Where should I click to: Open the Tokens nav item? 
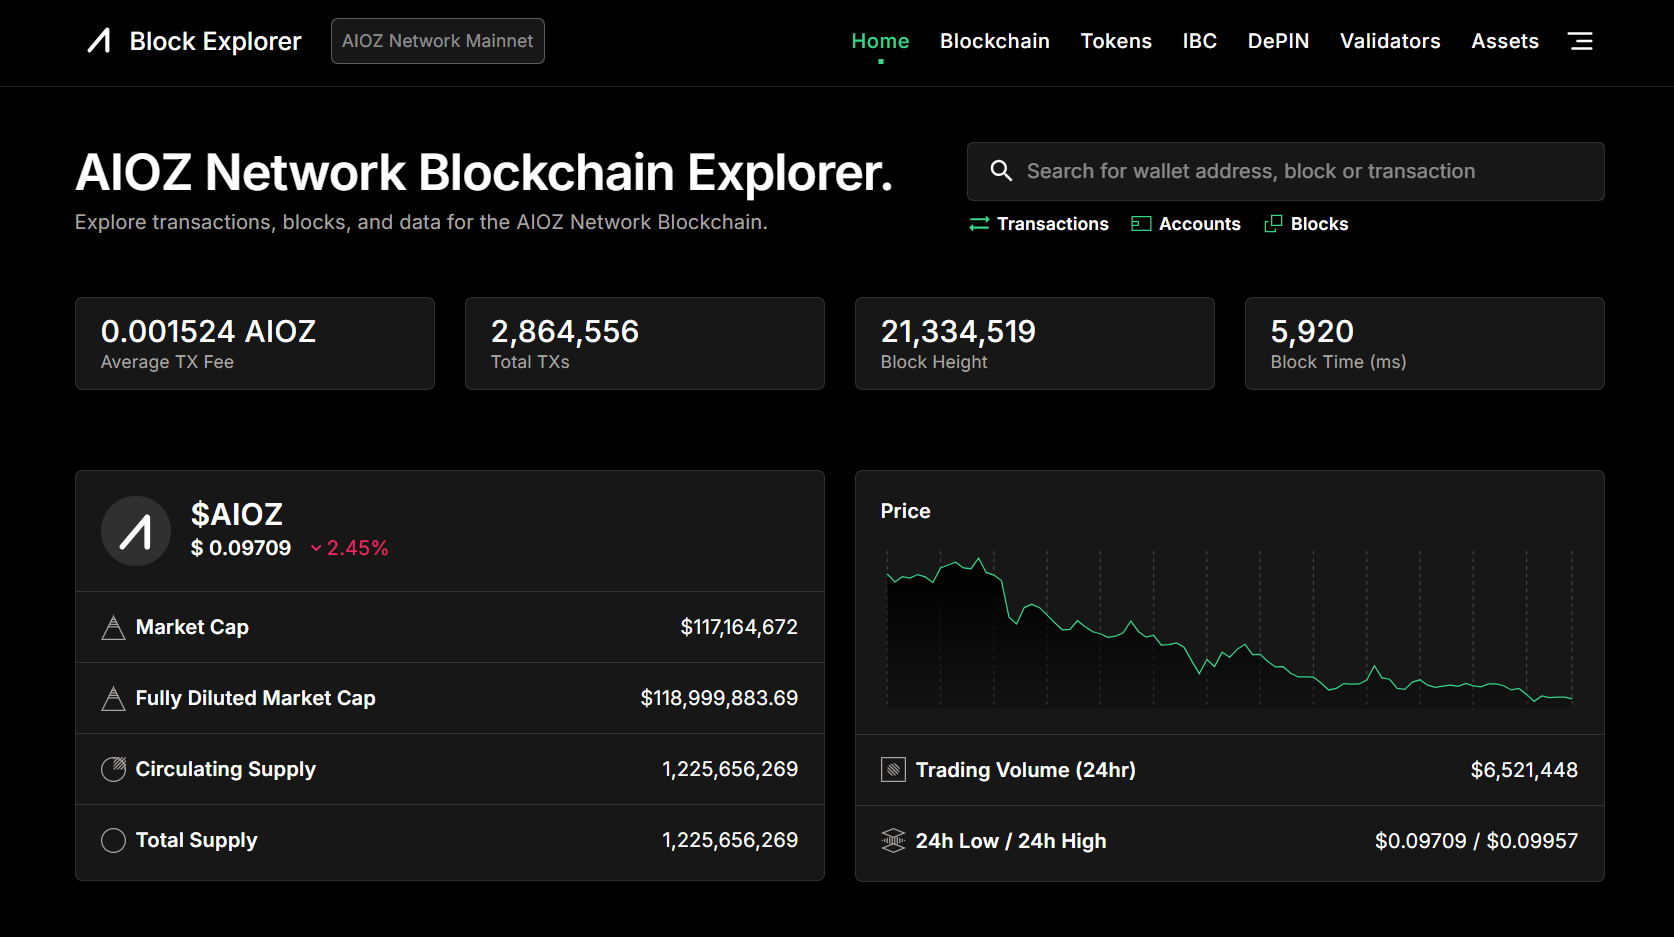[x=1116, y=41]
